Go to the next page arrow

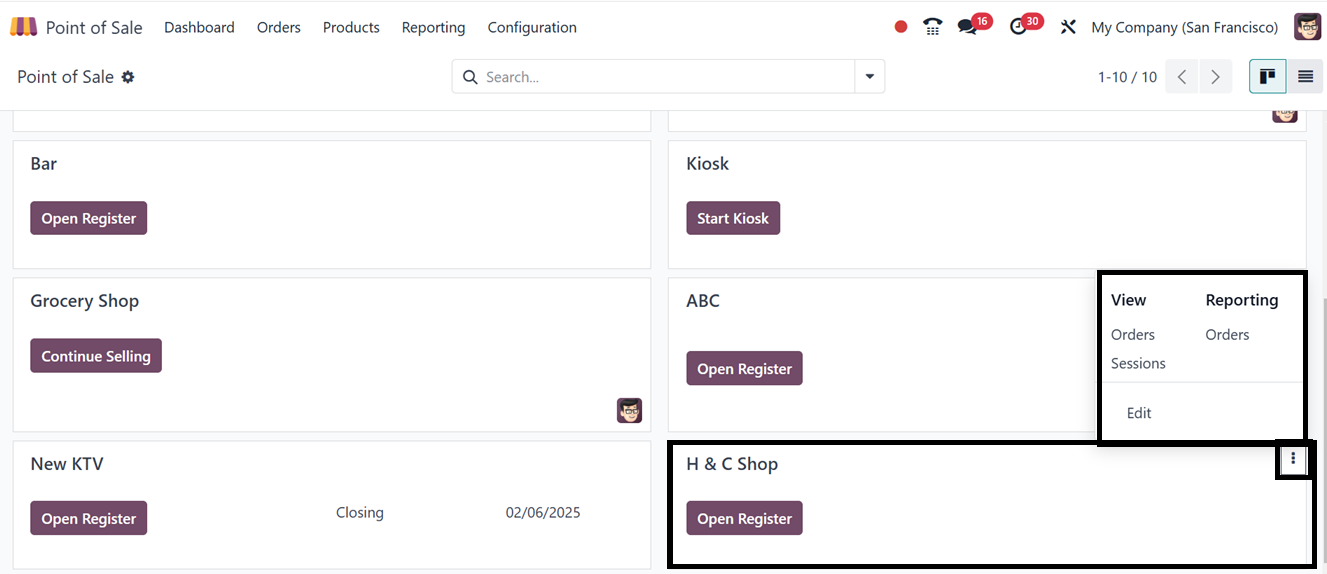[1215, 77]
